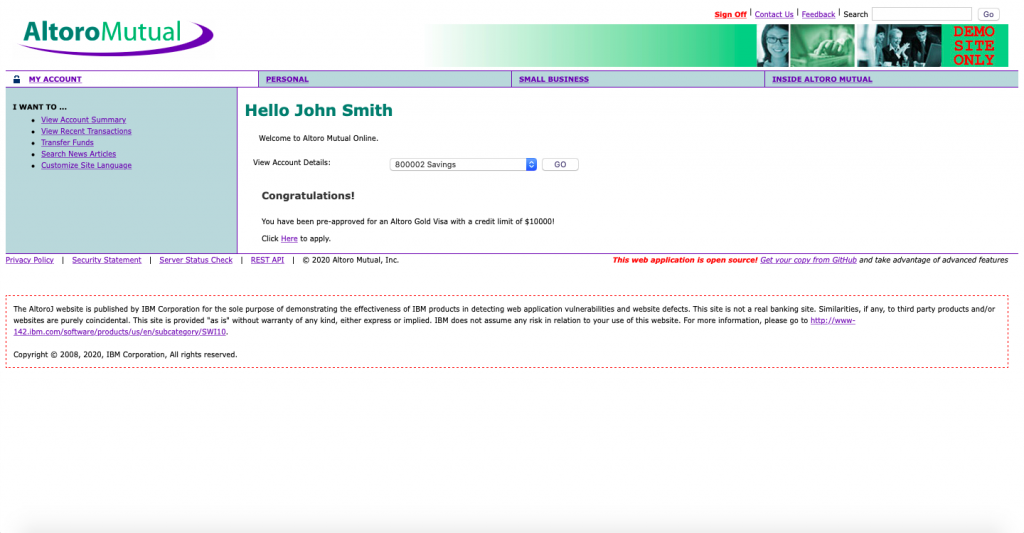This screenshot has width=1024, height=533.
Task: Click the Congratulations! heading
Action: coord(308,196)
